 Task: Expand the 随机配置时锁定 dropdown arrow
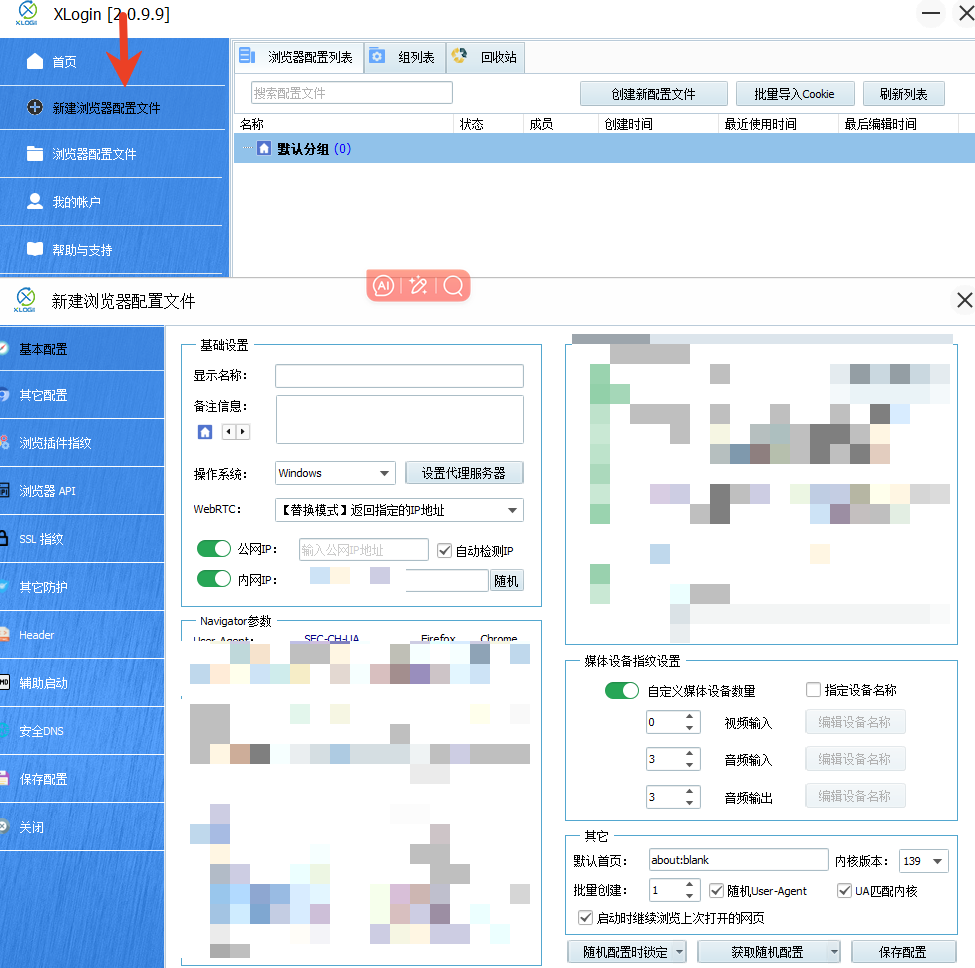tap(680, 951)
